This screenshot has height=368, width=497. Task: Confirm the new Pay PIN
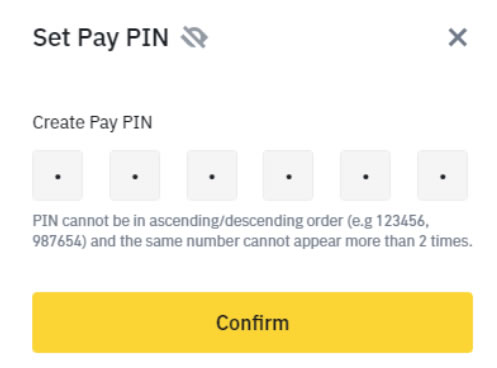(x=252, y=322)
